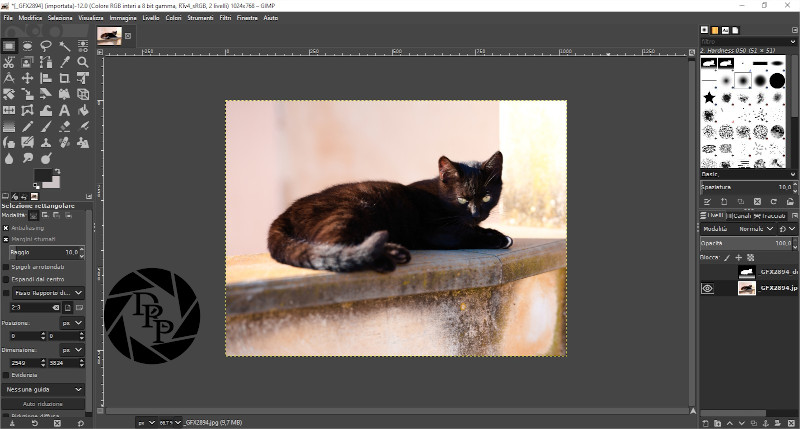Toggle the Antialiasing checkbox

click(6, 228)
